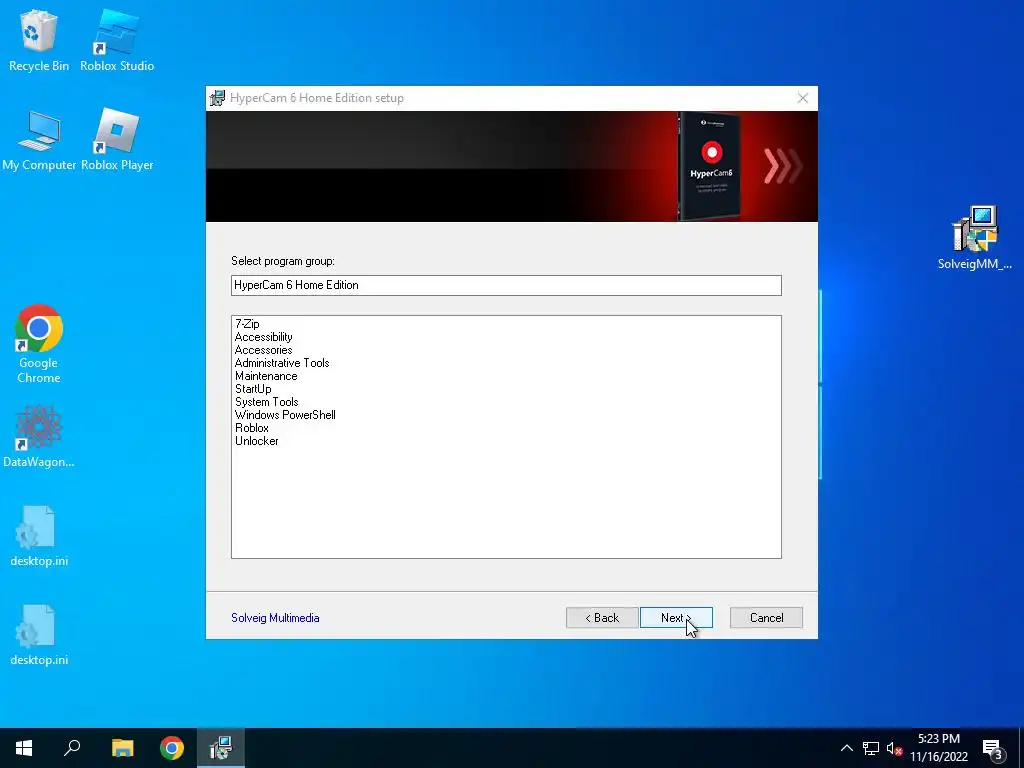Click the setup window title bar icon
This screenshot has width=1024, height=768.
click(217, 98)
